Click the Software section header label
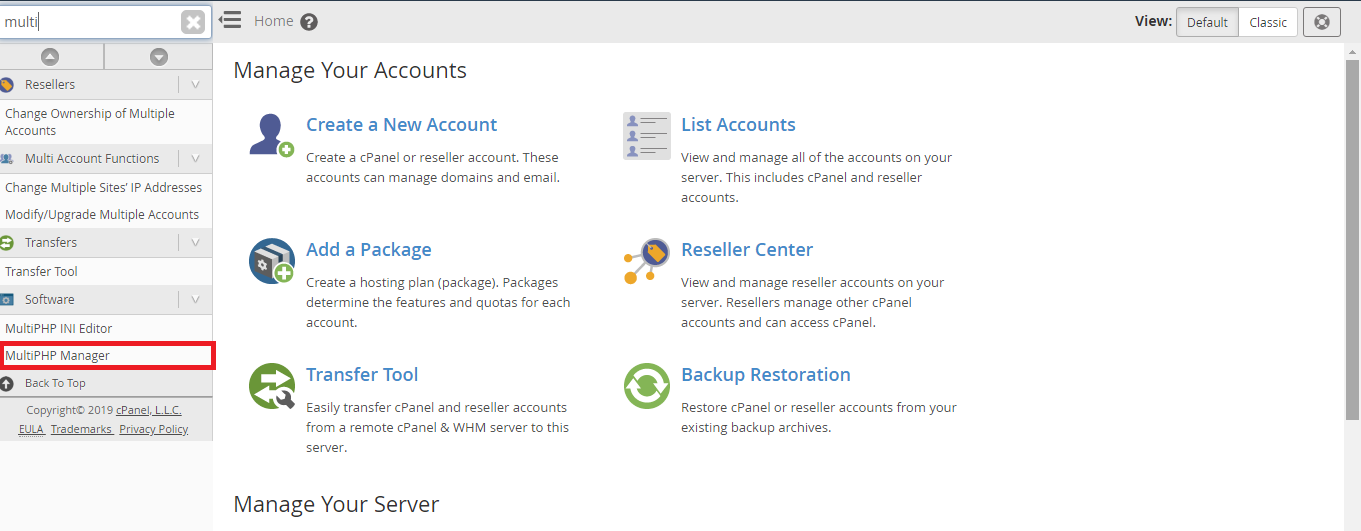Image resolution: width=1361 pixels, height=531 pixels. [50, 300]
